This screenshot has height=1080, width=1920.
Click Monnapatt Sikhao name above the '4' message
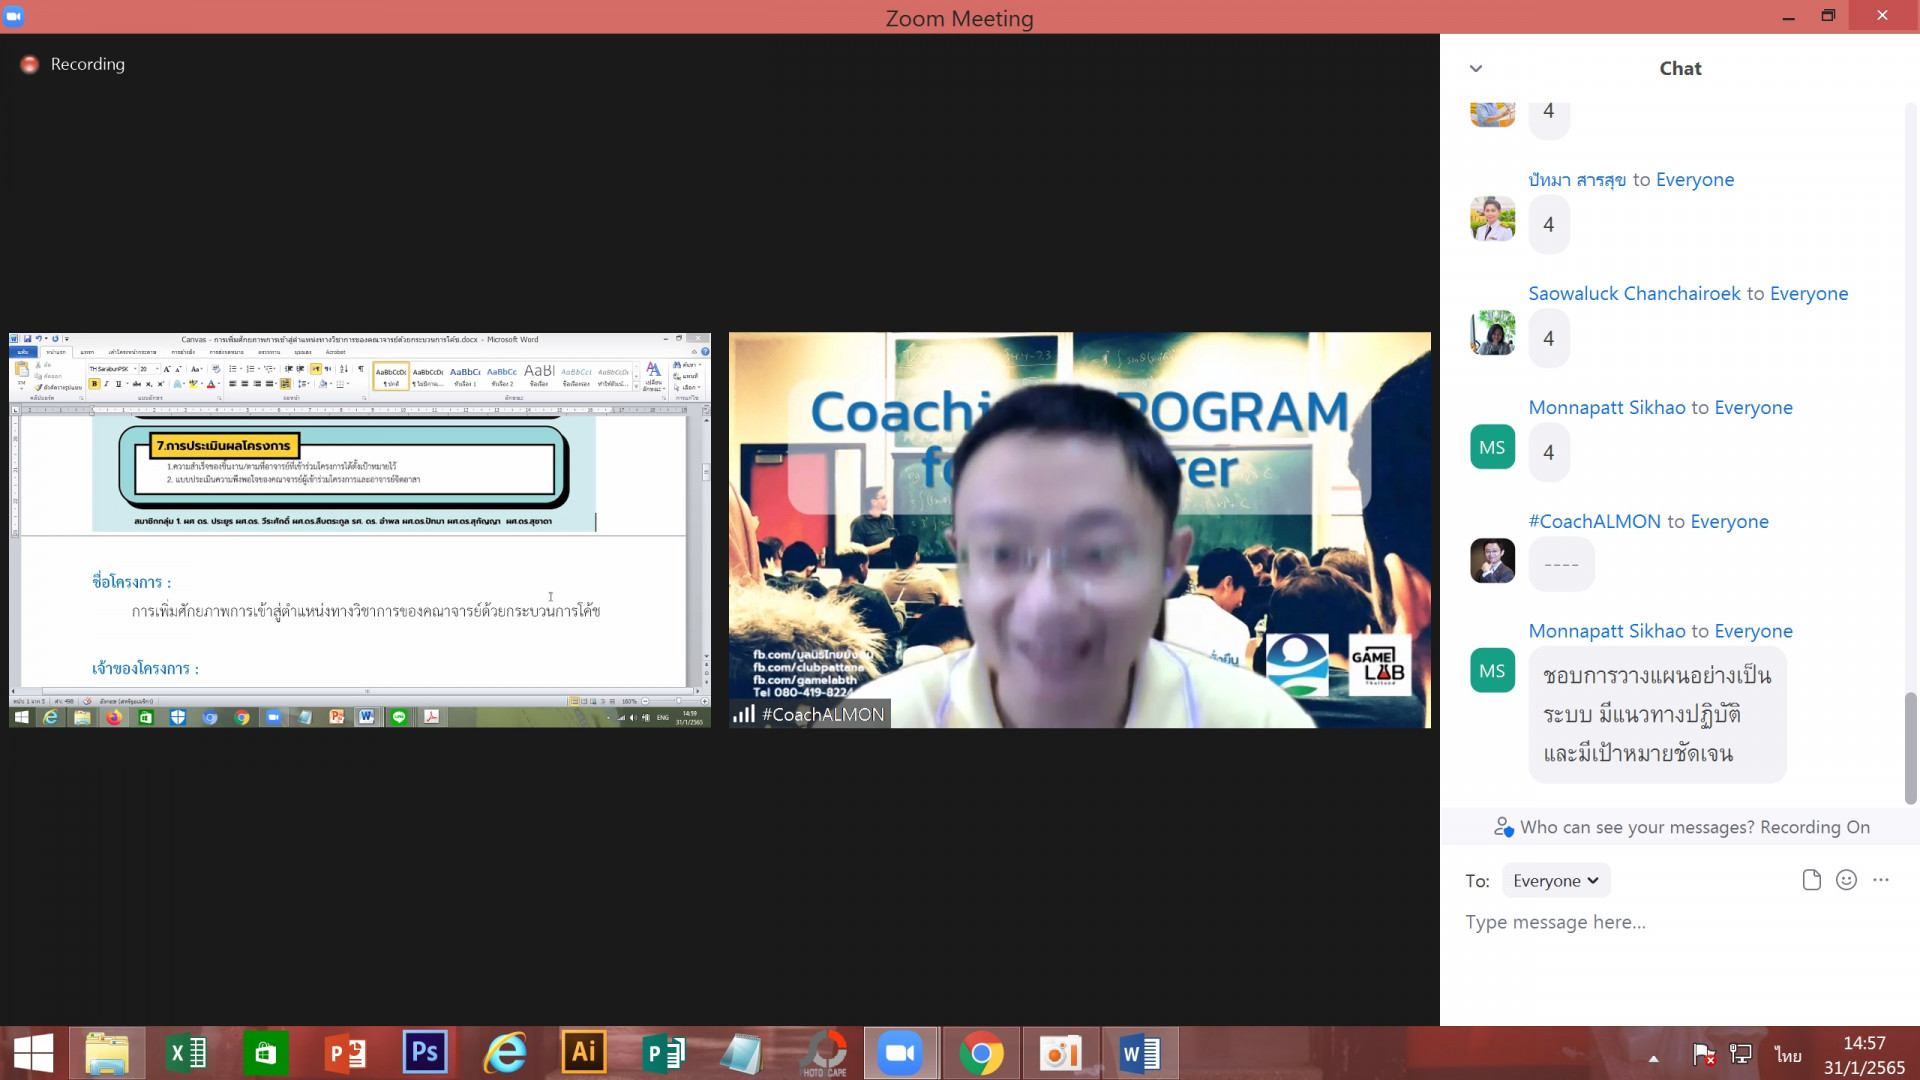coord(1607,407)
